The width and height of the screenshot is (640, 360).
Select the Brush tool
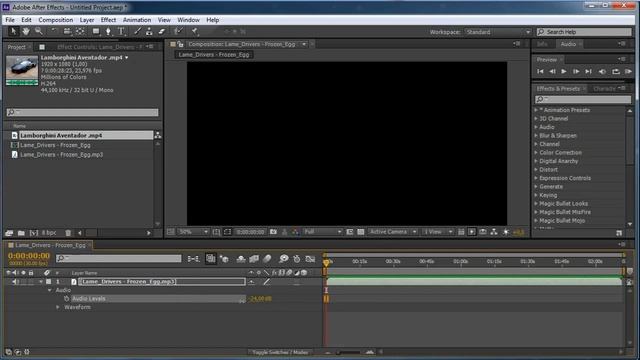pyautogui.click(x=137, y=31)
